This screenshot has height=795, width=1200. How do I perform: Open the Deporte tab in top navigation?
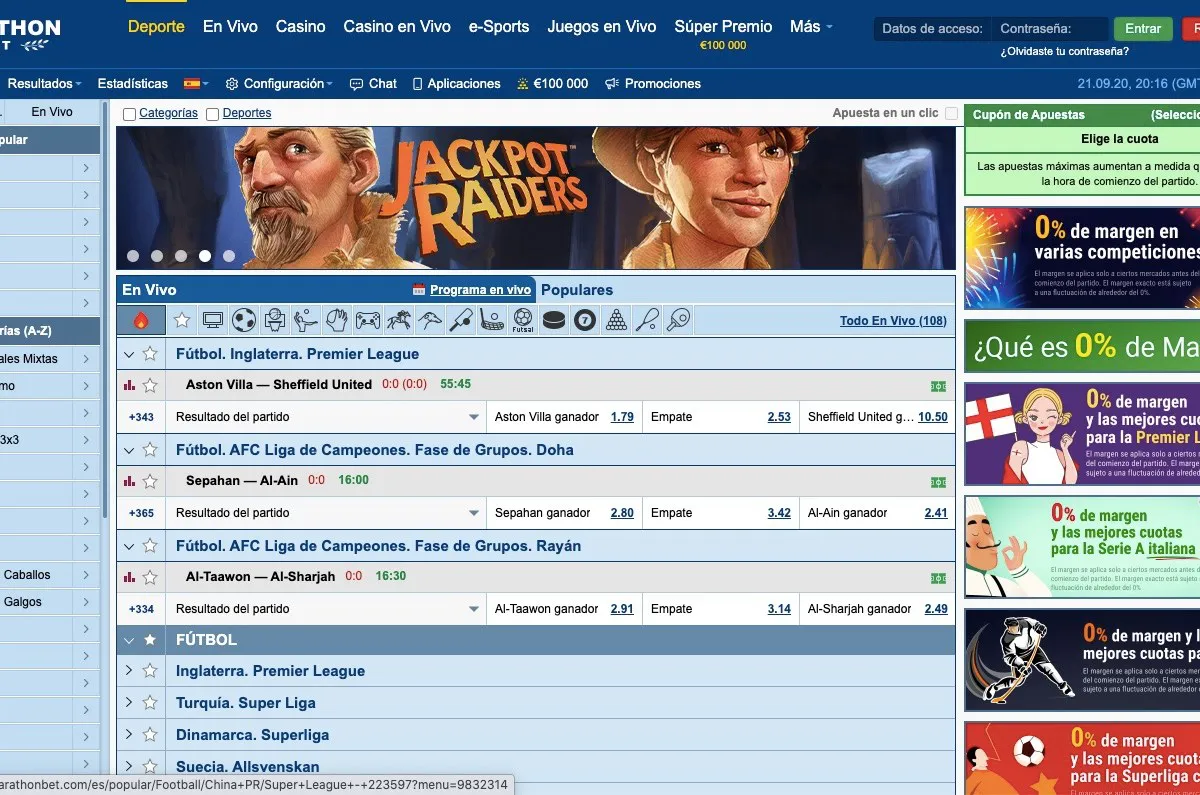[156, 27]
